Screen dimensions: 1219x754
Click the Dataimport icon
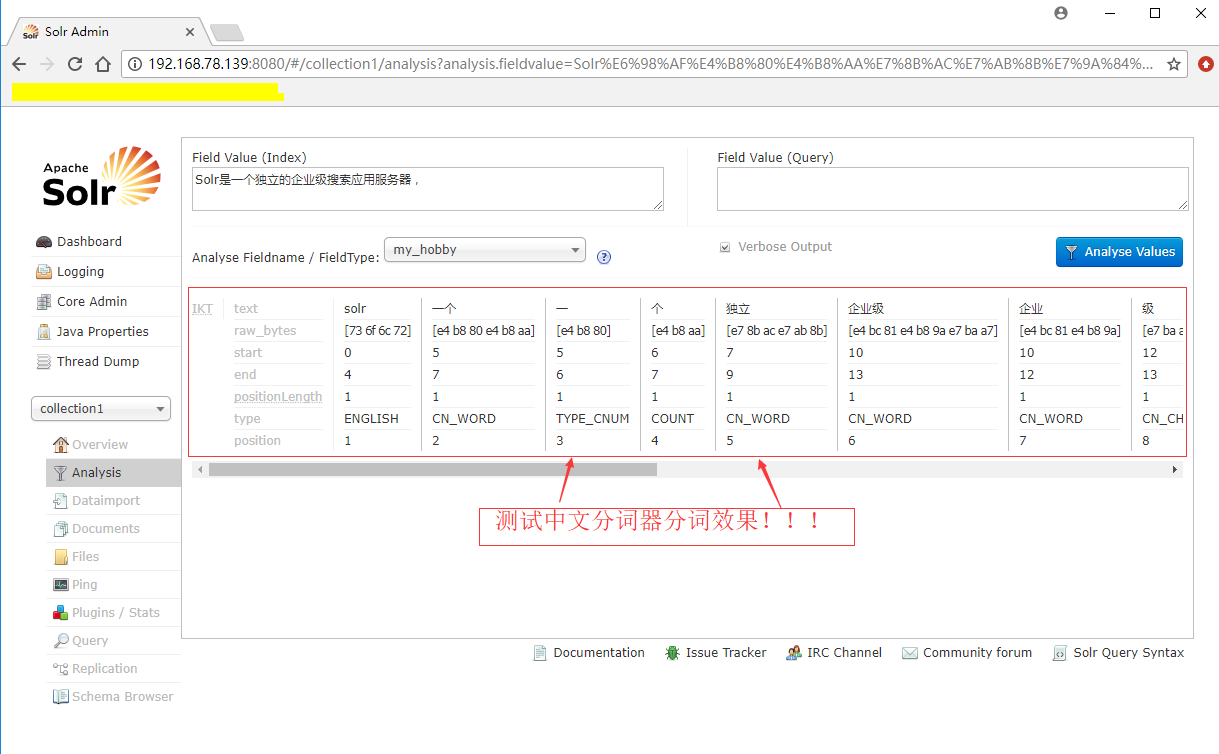point(61,500)
